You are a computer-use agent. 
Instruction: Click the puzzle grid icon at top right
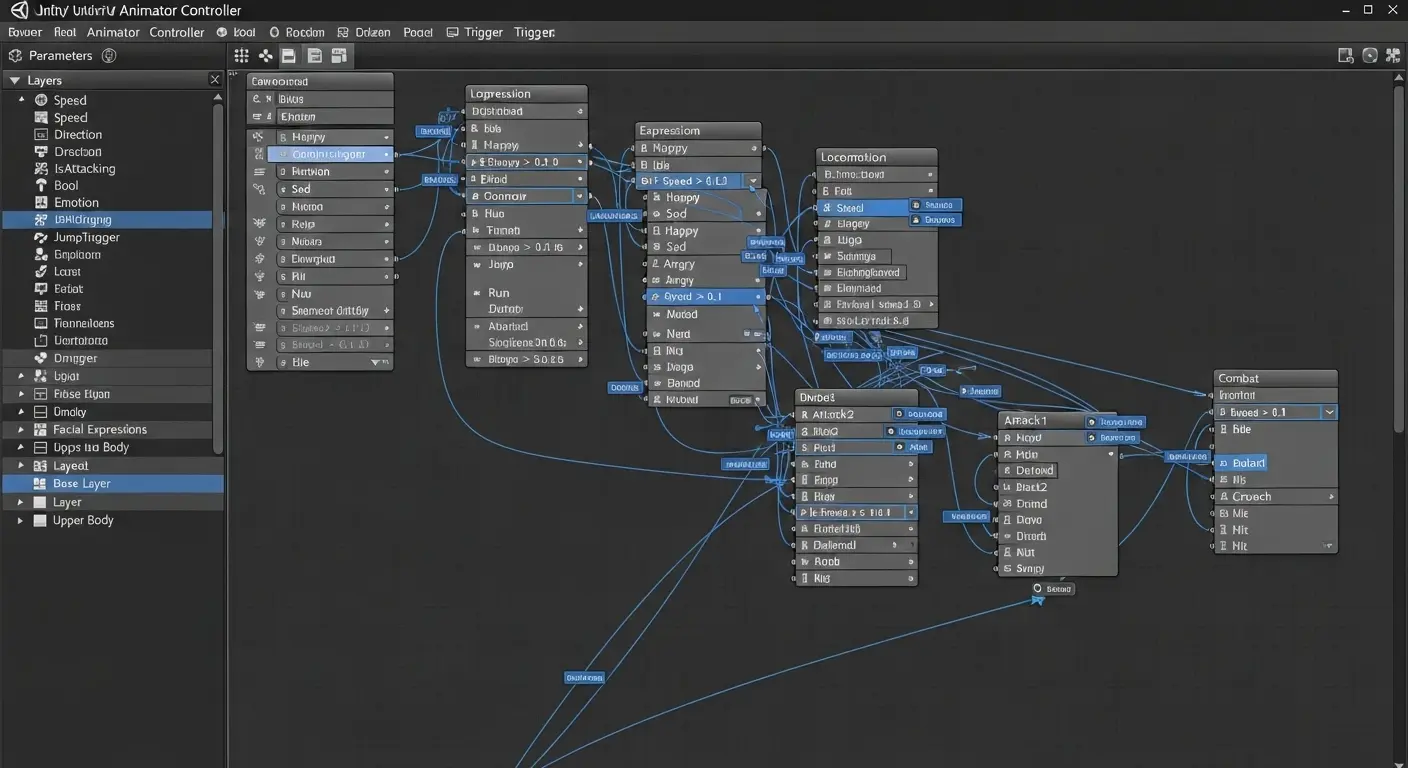1392,55
